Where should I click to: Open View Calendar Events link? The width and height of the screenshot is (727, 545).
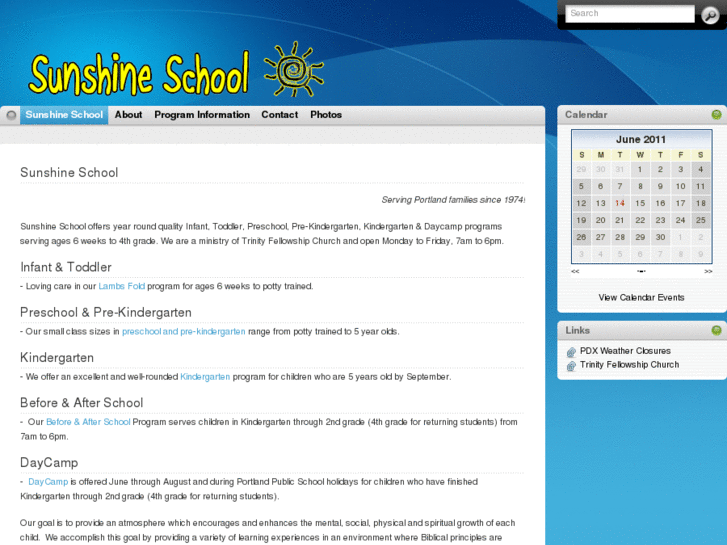[x=641, y=297]
